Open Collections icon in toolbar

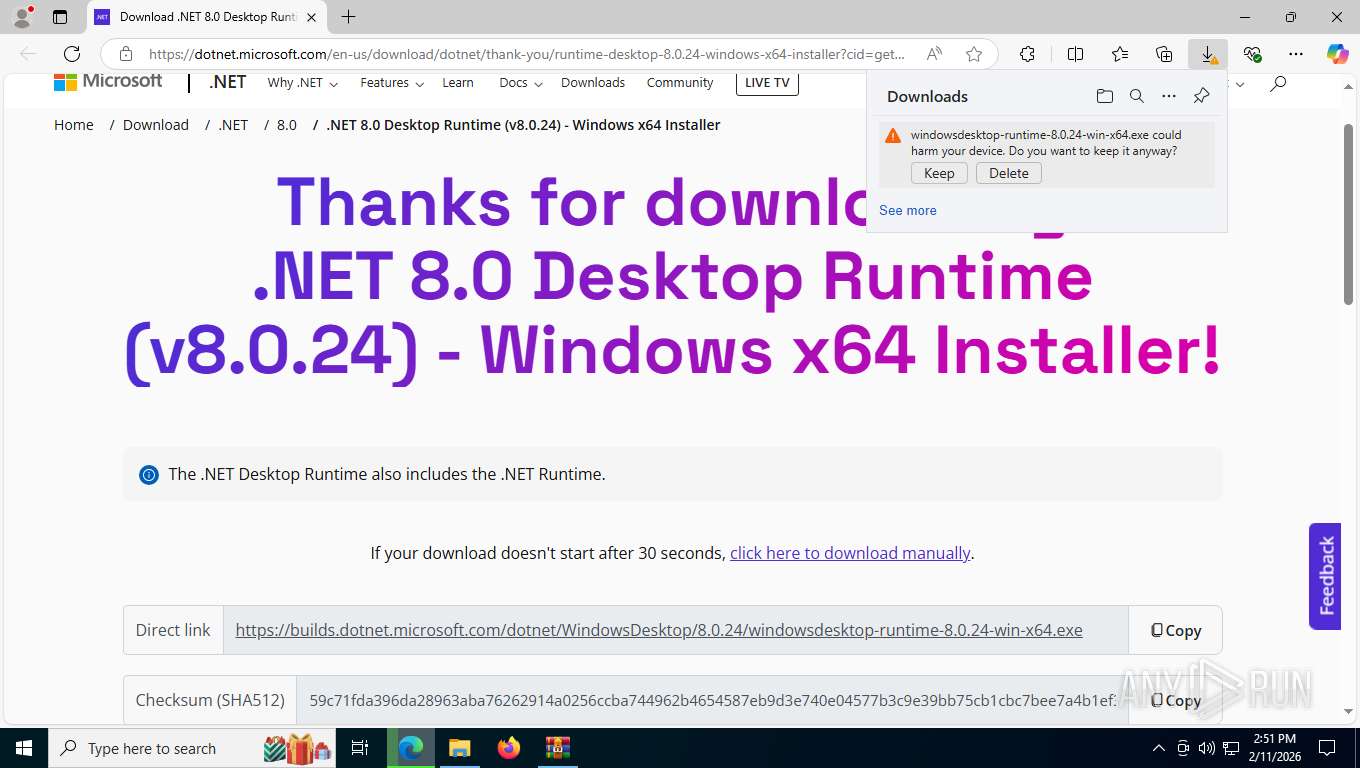coord(1164,54)
